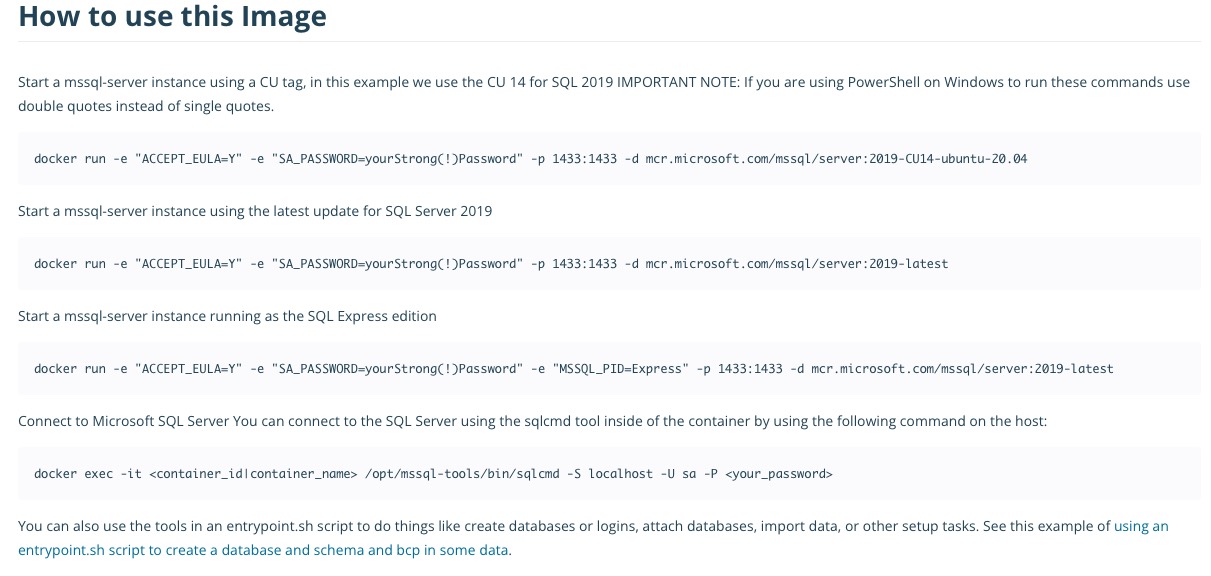Click the text "IMPORTANT NOTE" in the first paragraph
The height and width of the screenshot is (576, 1211).
[676, 82]
